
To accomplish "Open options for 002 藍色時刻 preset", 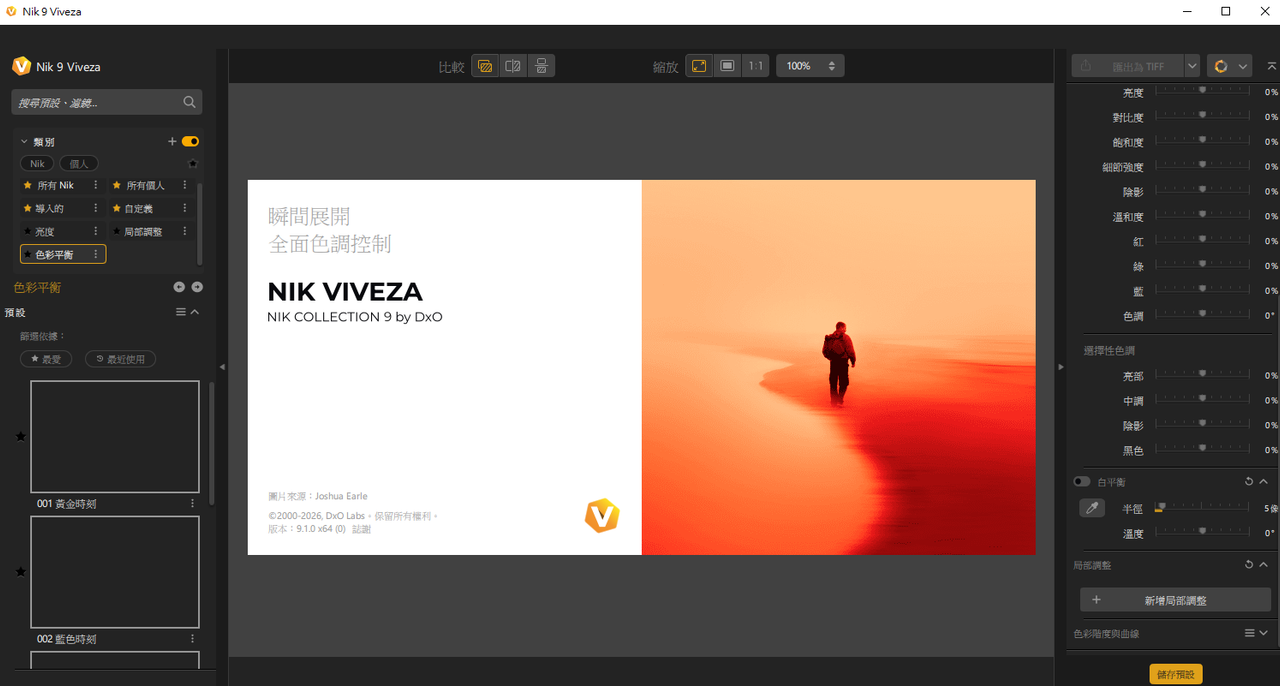I will pyautogui.click(x=193, y=638).
